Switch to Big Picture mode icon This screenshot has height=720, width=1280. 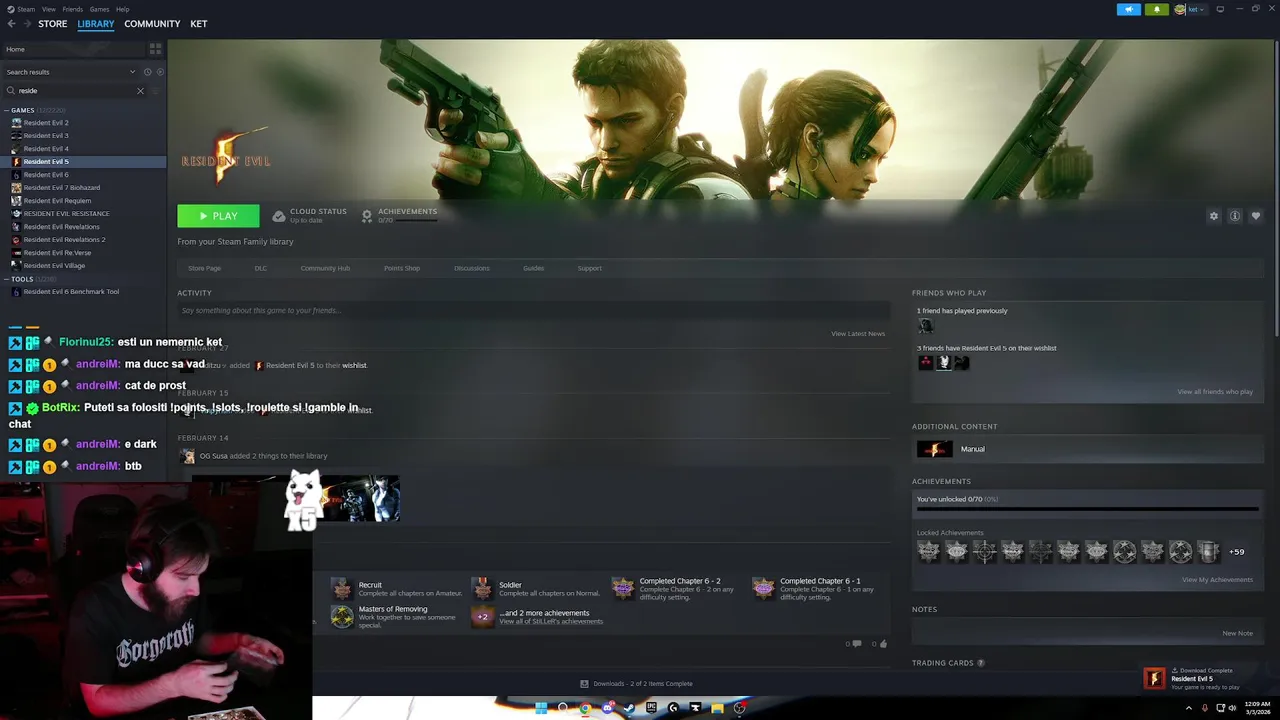click(1220, 9)
